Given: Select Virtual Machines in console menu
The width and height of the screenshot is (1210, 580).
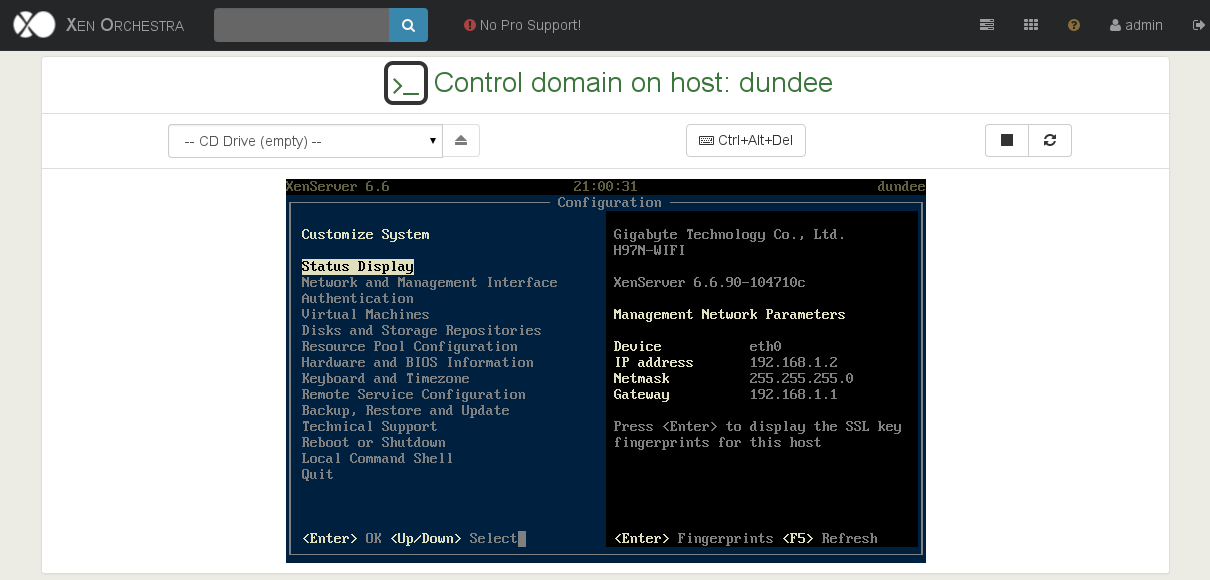Looking at the screenshot, I should (x=366, y=315).
